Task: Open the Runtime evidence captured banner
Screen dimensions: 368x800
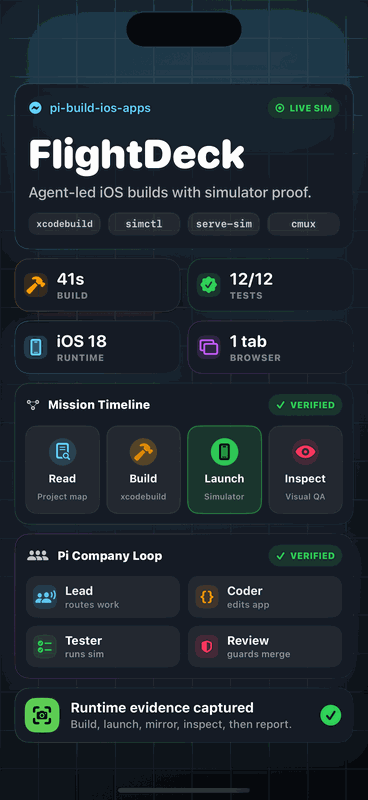Action: [x=184, y=715]
